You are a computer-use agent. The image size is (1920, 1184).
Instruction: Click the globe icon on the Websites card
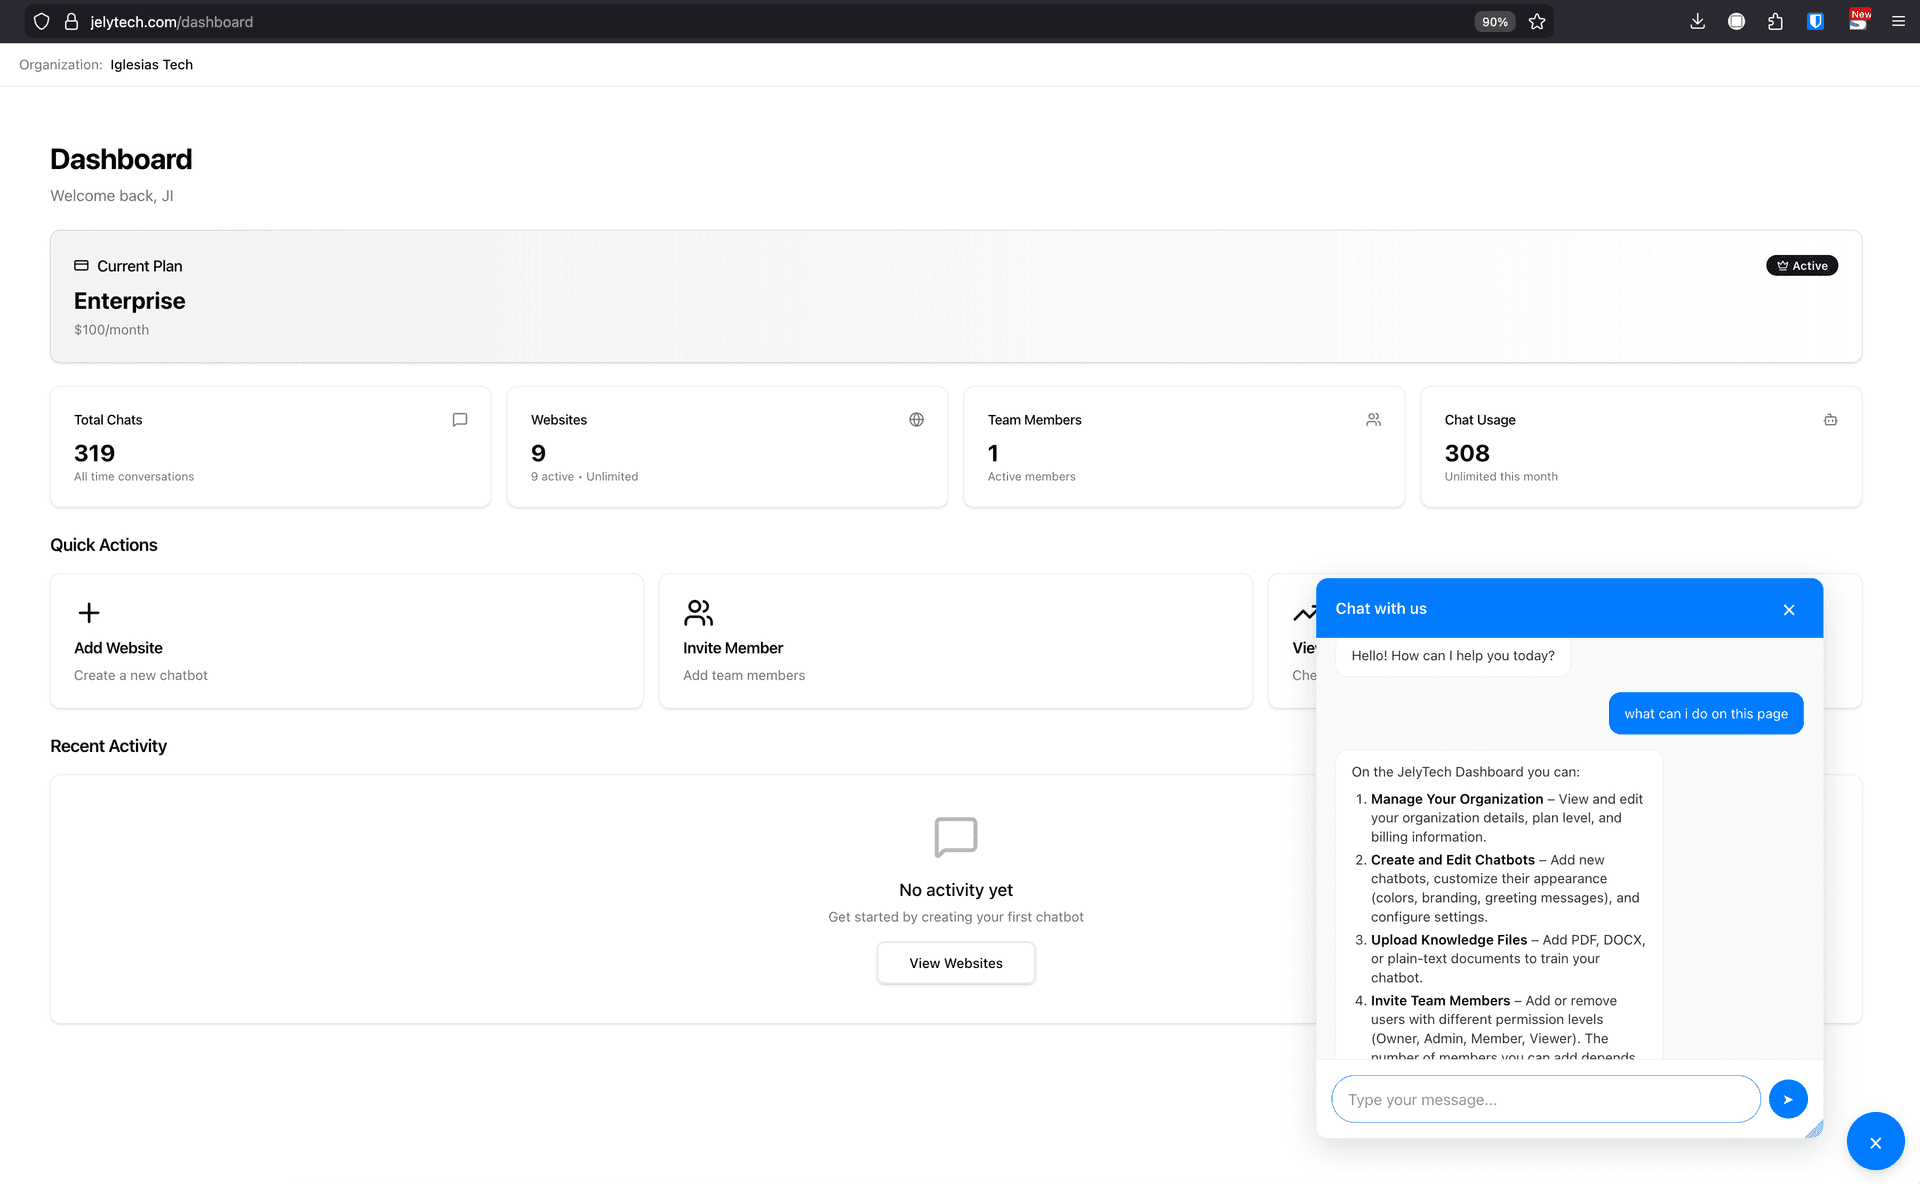[916, 419]
